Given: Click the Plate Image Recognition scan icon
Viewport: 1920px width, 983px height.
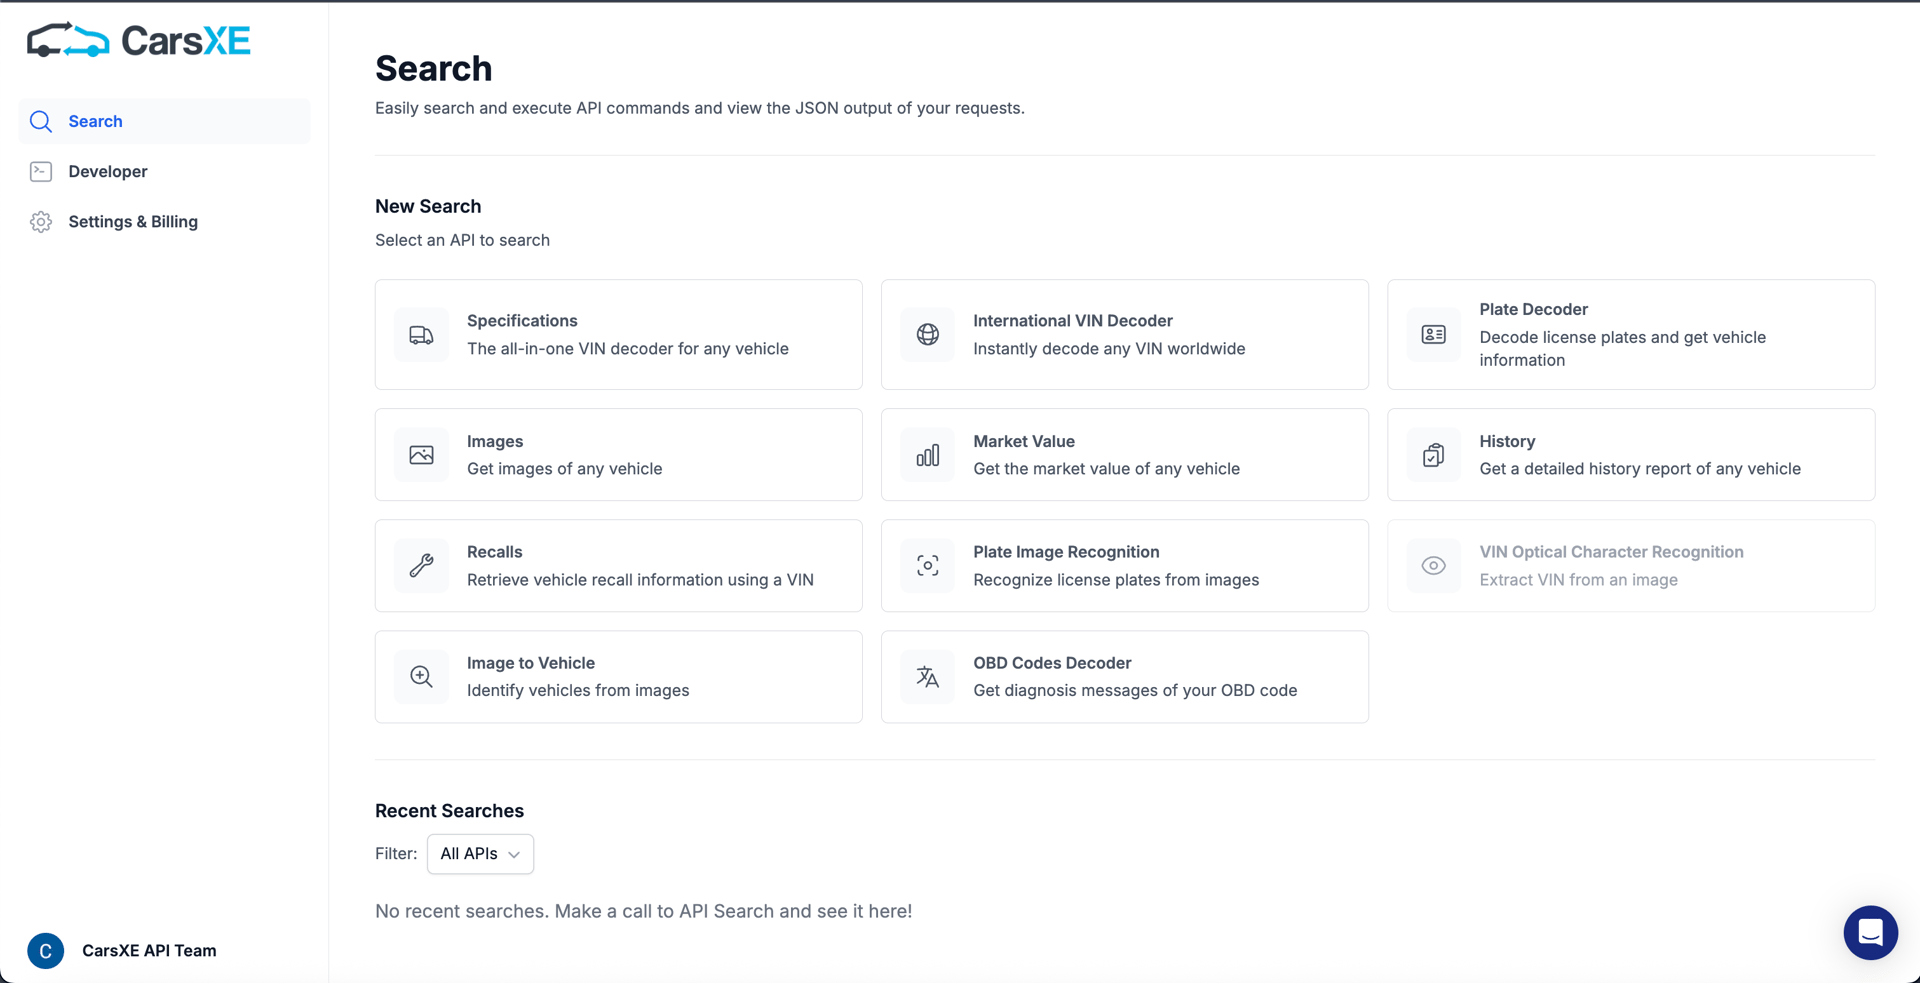Looking at the screenshot, I should (927, 565).
